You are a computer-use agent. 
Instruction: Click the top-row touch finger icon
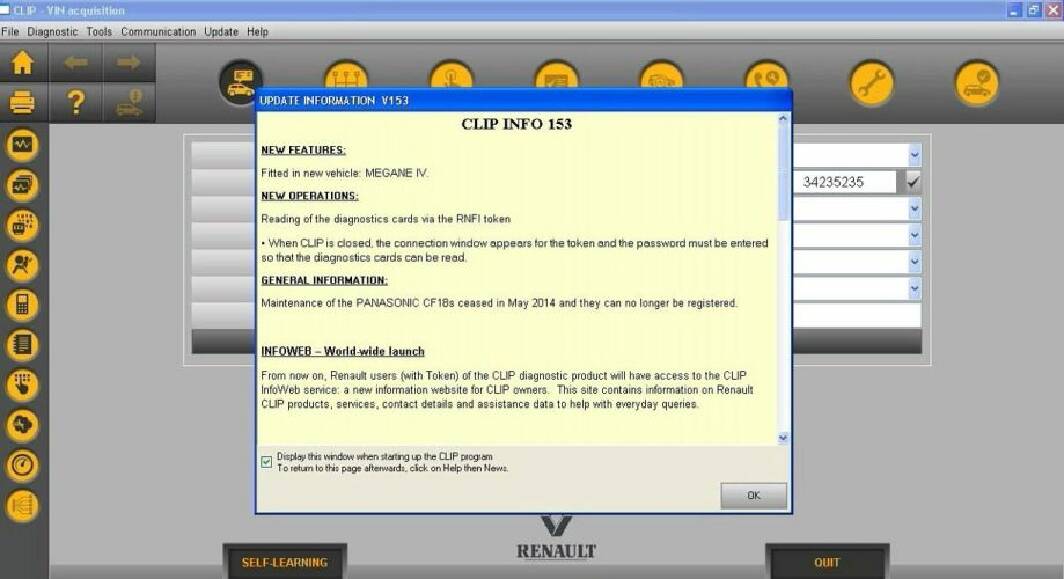pyautogui.click(x=451, y=76)
